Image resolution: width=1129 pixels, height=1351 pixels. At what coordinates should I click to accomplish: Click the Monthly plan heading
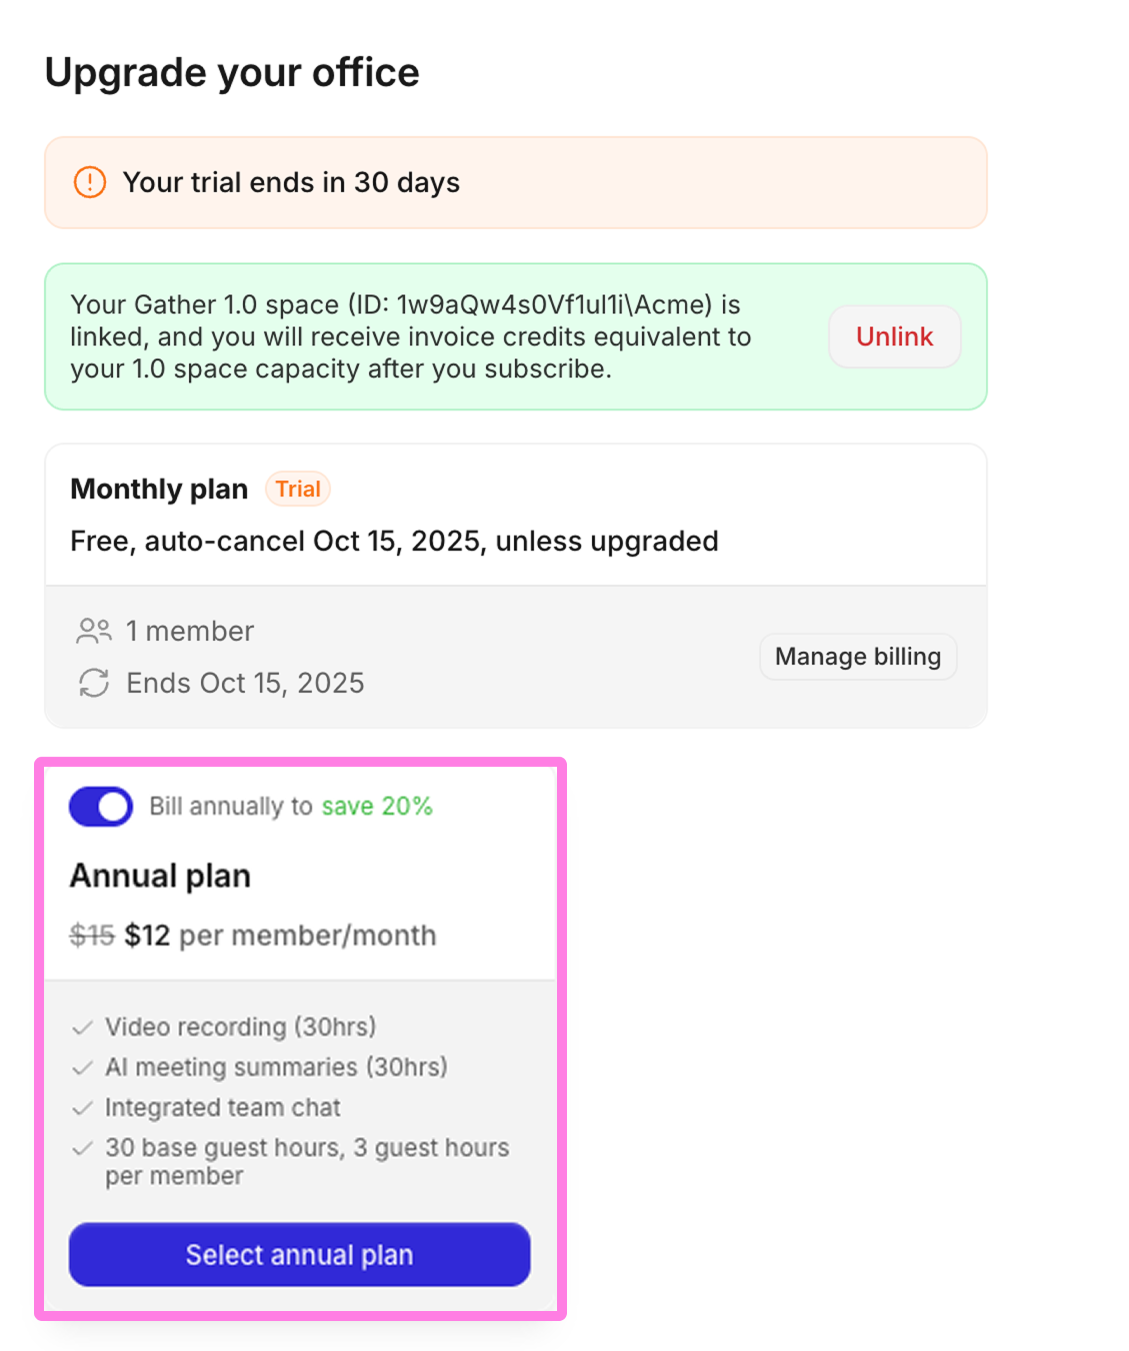point(158,489)
